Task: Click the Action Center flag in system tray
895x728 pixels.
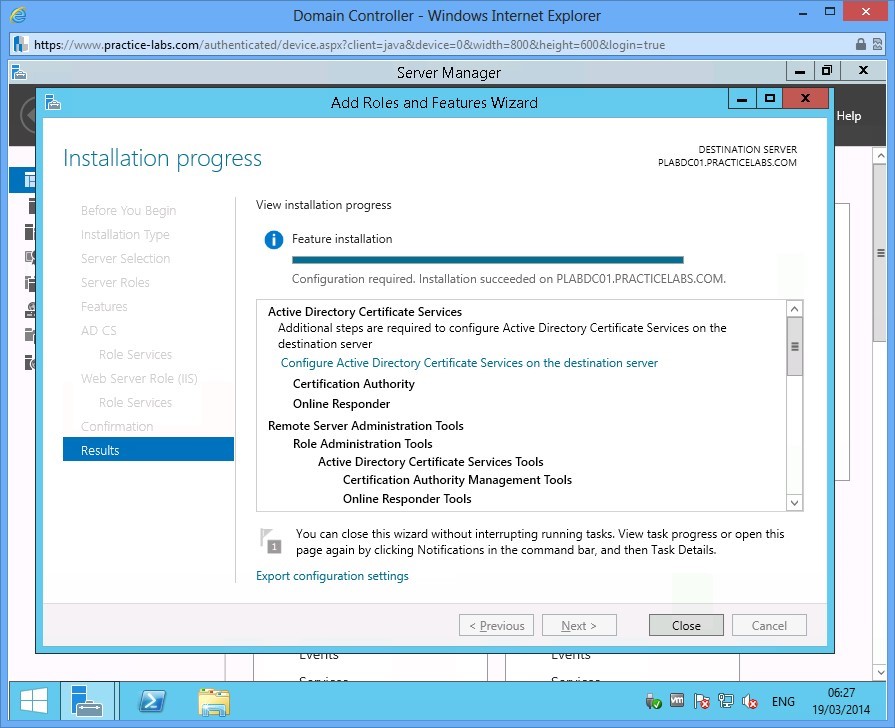Action: tap(701, 701)
